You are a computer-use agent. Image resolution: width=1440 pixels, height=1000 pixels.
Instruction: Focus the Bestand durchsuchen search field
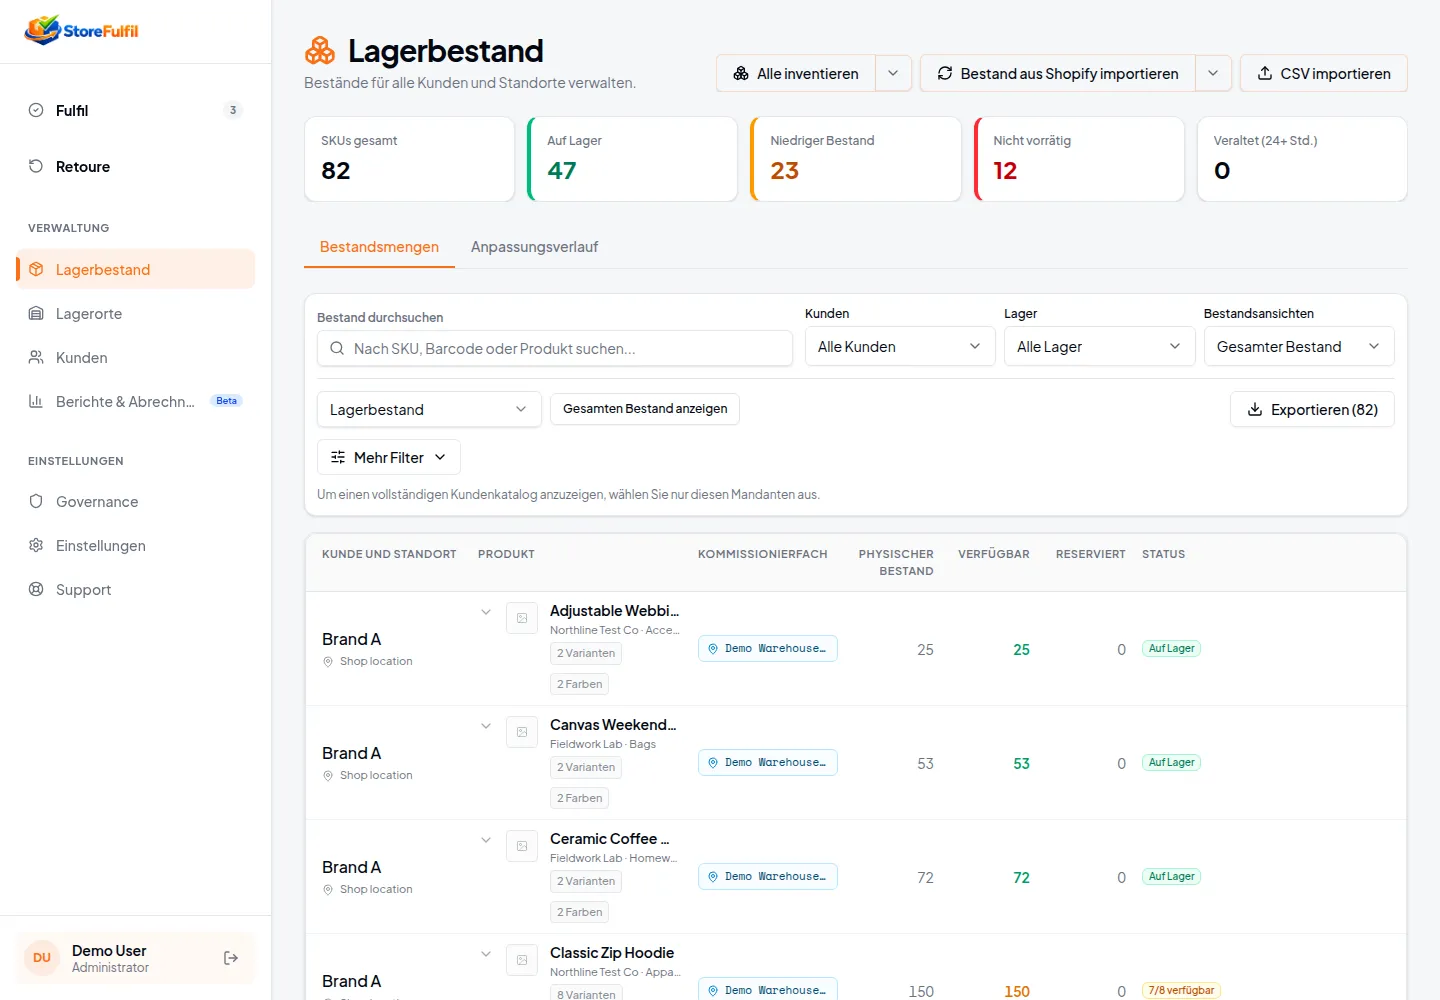pyautogui.click(x=555, y=348)
